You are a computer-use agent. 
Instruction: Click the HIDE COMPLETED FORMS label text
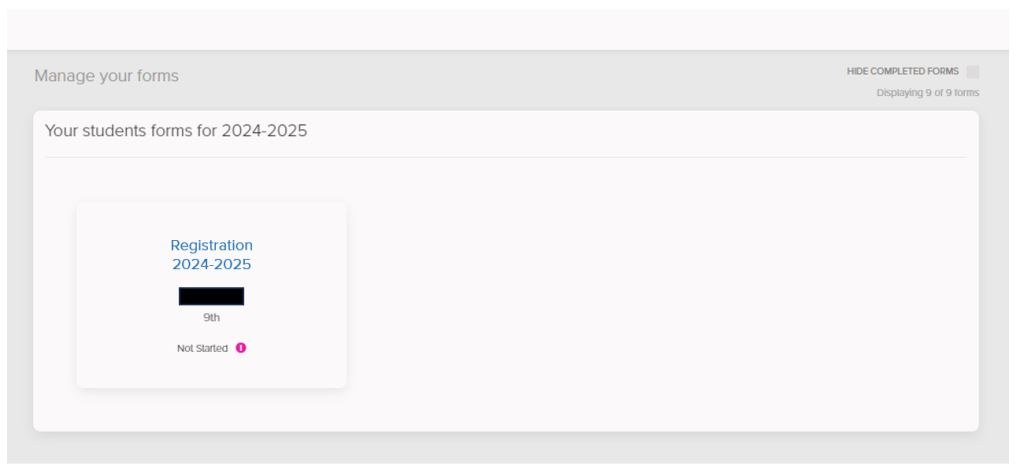click(902, 72)
